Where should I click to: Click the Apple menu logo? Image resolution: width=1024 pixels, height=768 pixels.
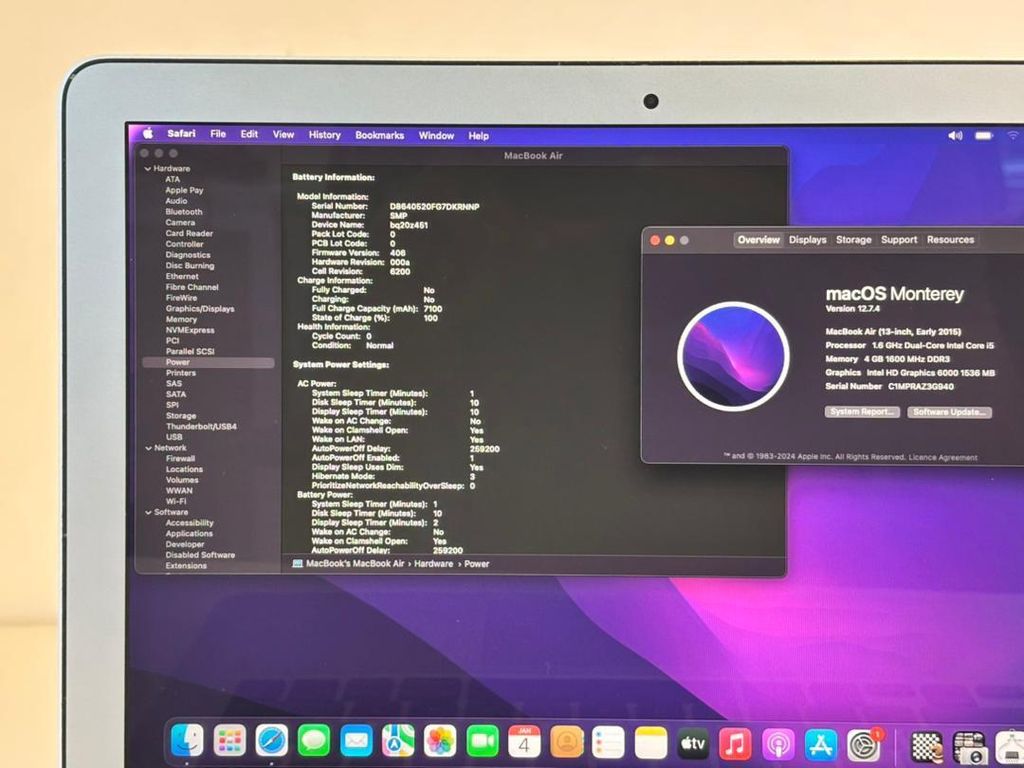coord(147,133)
